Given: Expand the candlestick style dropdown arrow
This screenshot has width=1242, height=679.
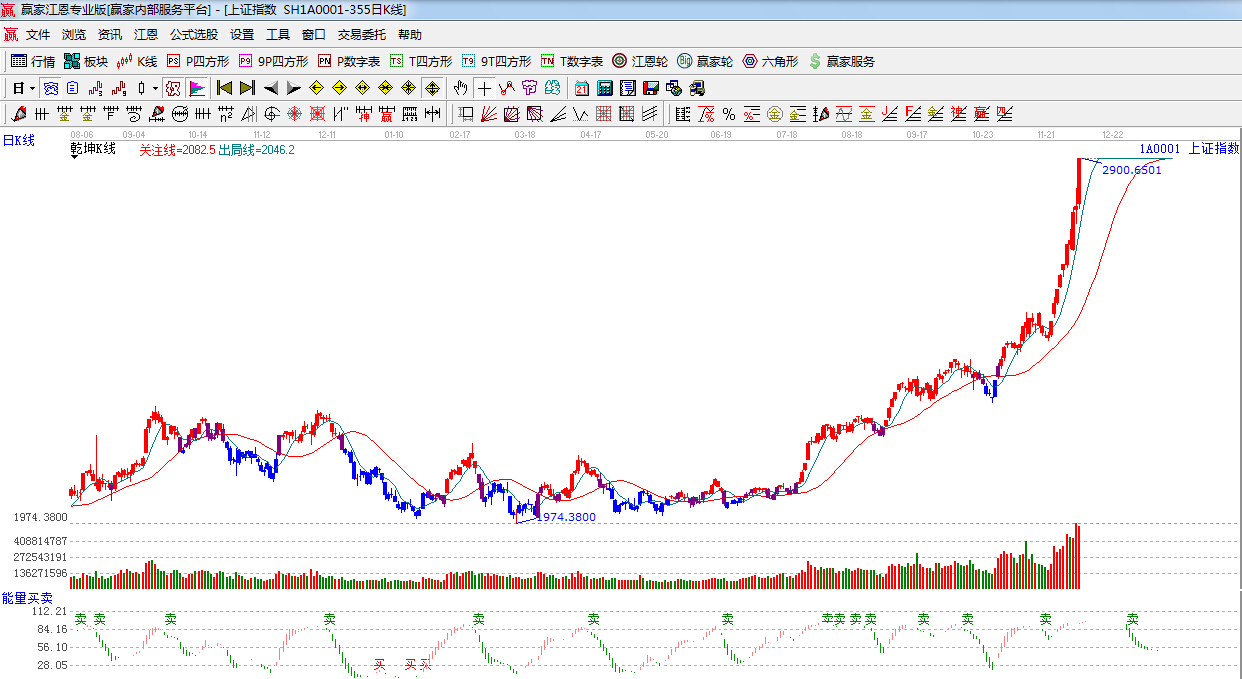Looking at the screenshot, I should 155,88.
